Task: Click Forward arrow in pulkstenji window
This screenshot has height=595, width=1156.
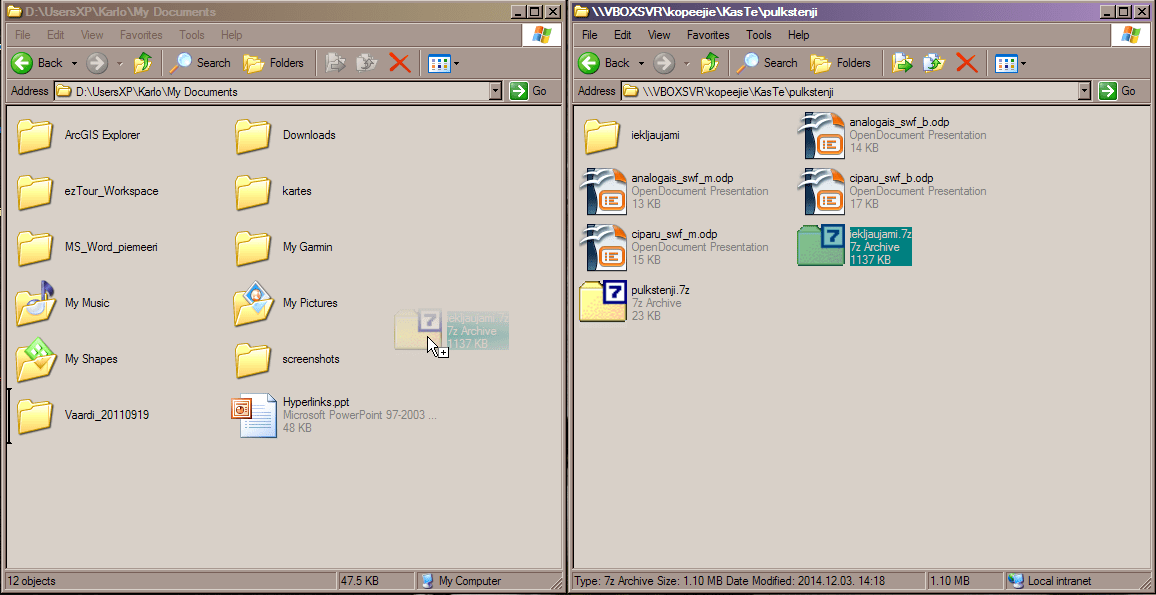Action: (x=664, y=63)
